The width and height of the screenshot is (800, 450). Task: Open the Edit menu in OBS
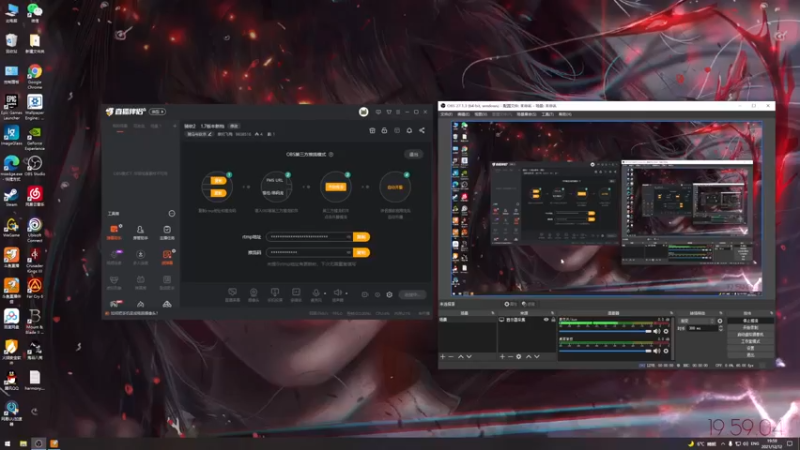point(463,114)
